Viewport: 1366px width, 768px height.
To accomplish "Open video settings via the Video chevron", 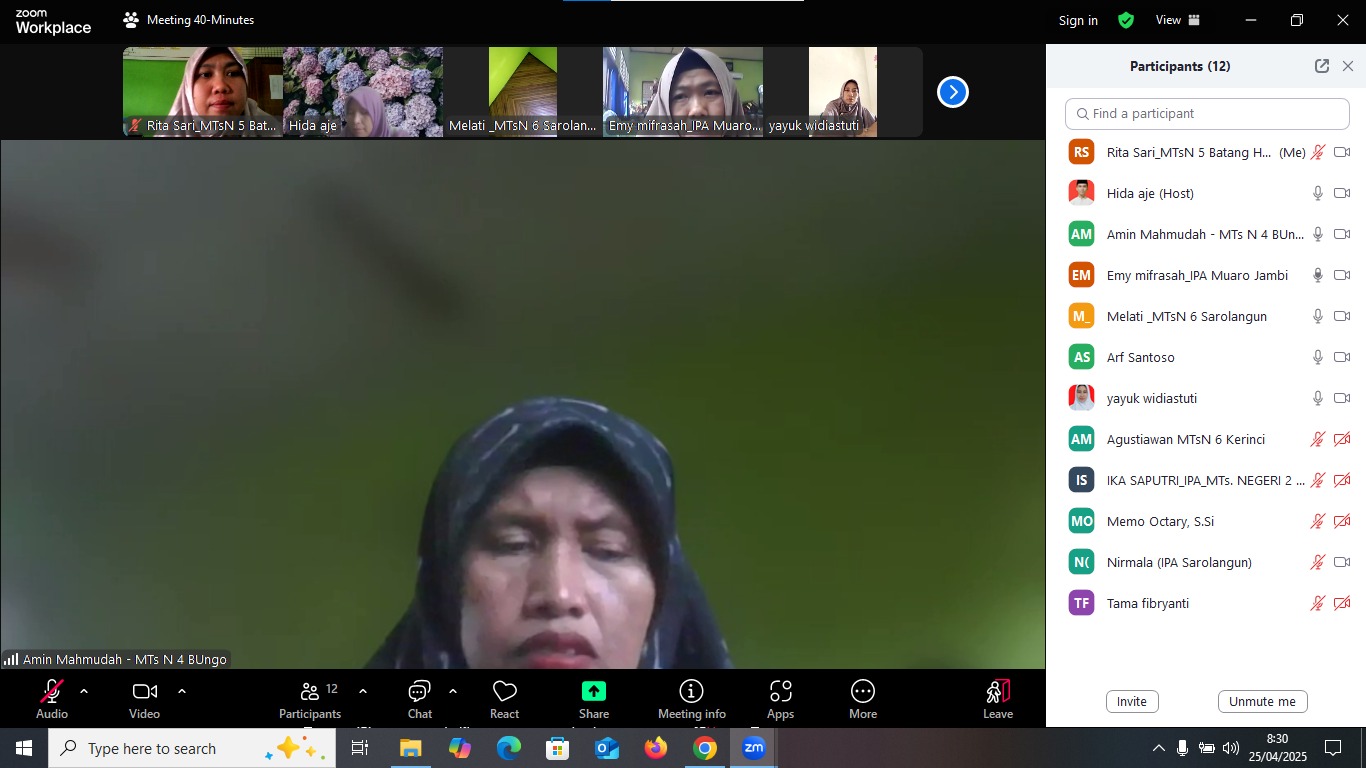I will coord(182,690).
